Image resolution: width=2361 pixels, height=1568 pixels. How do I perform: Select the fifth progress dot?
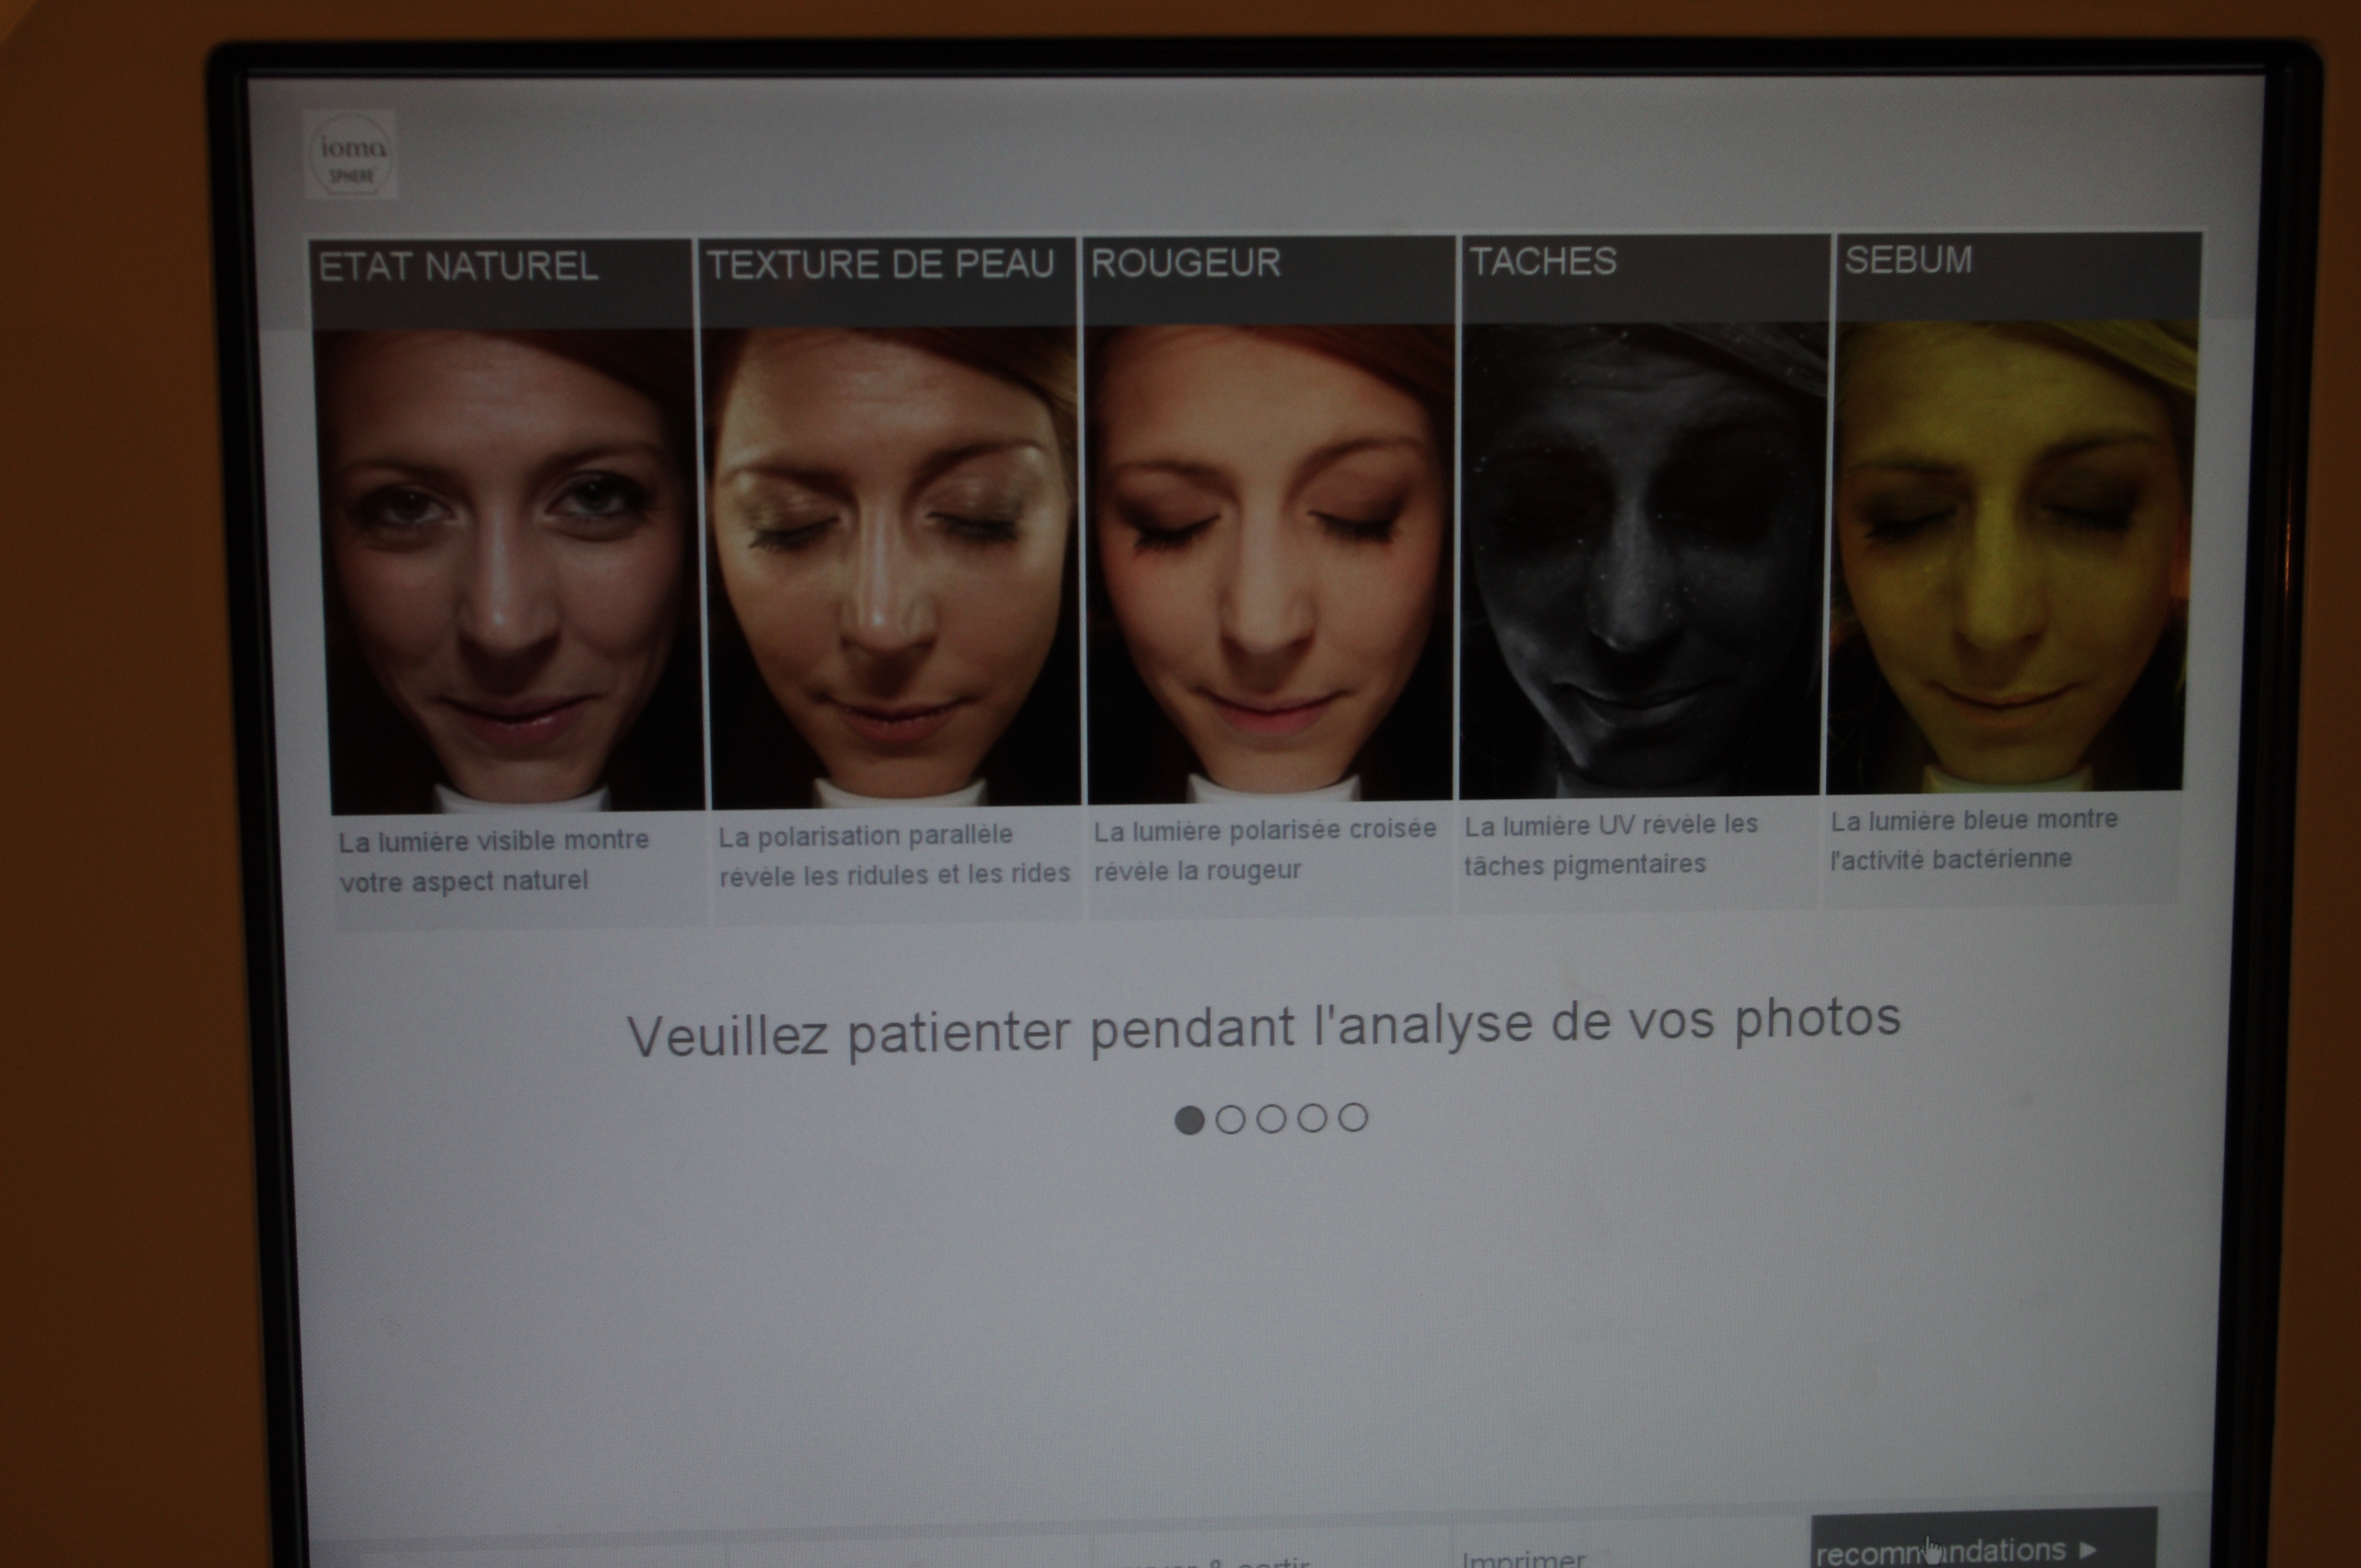point(1353,1117)
